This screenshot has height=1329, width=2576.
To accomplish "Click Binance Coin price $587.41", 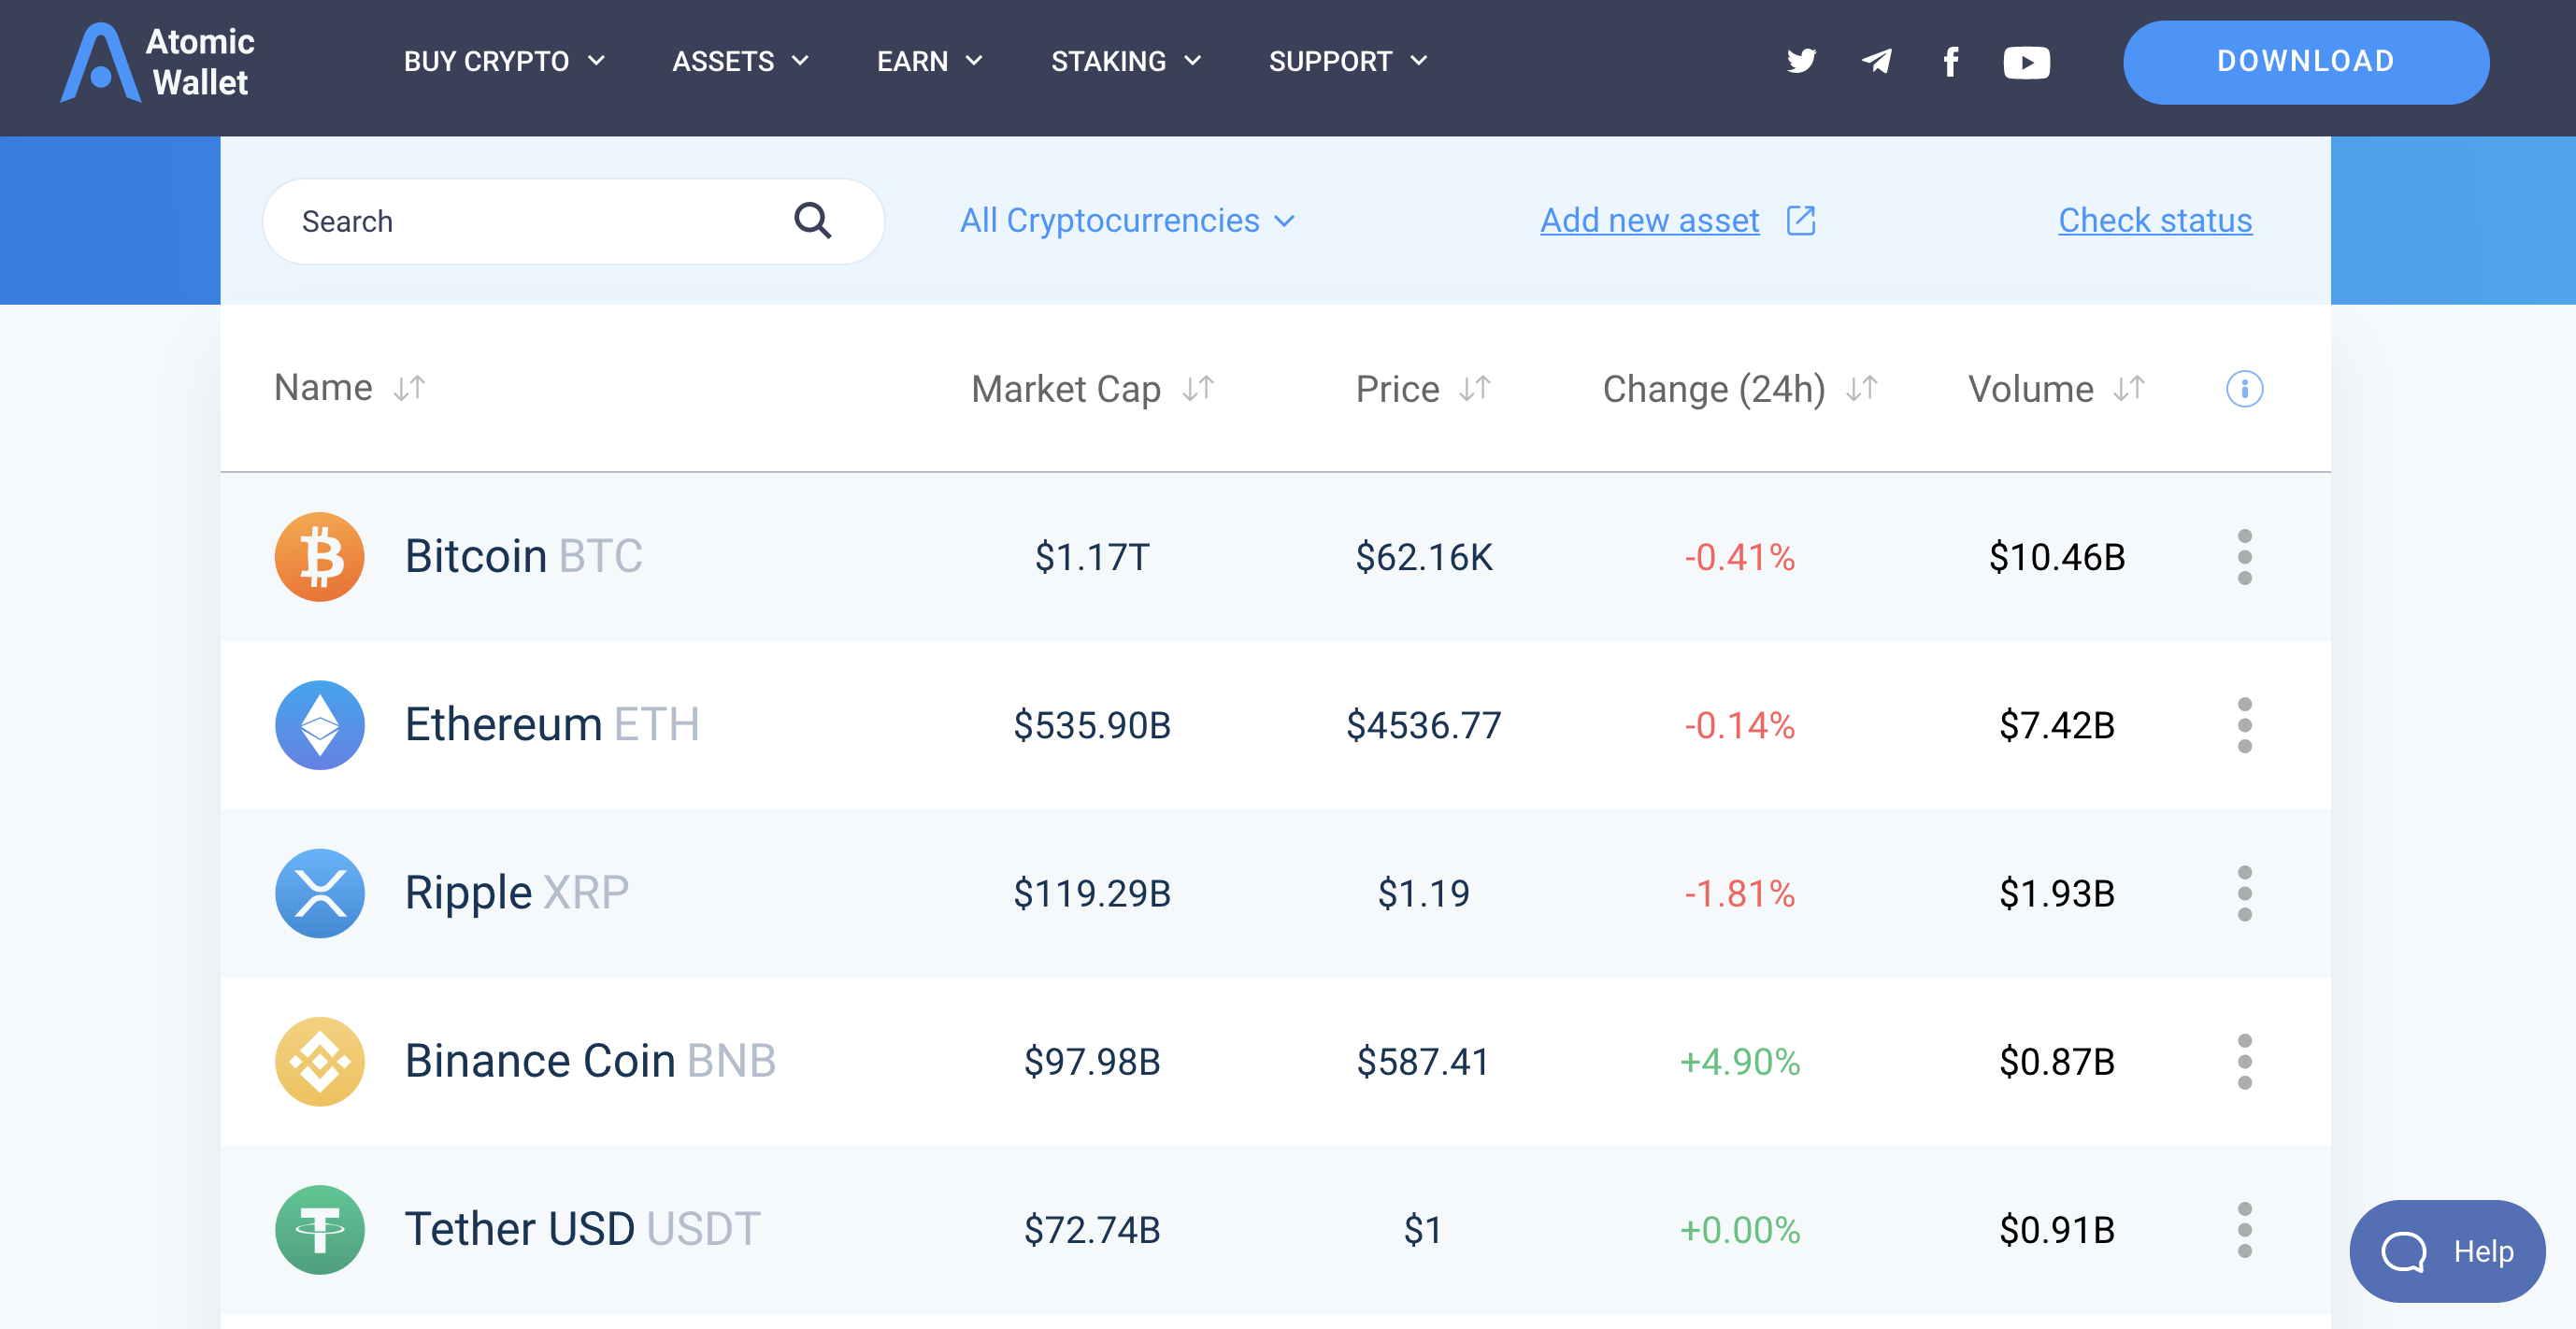I will coord(1423,1060).
